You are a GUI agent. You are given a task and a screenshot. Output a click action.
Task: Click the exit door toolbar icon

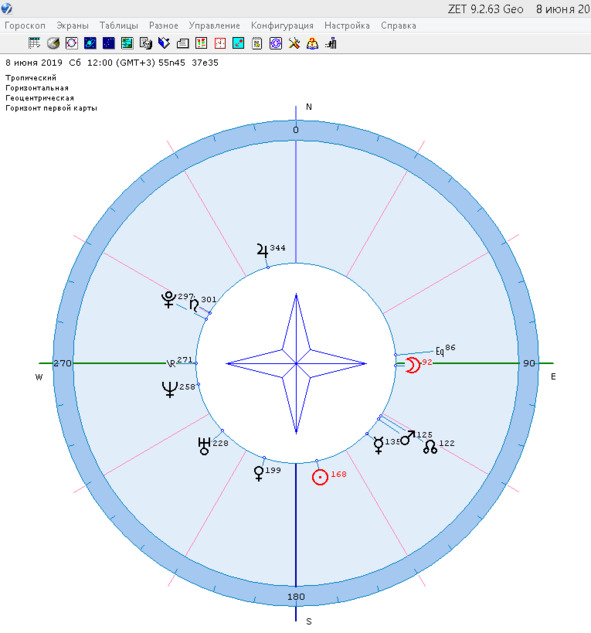coord(331,43)
